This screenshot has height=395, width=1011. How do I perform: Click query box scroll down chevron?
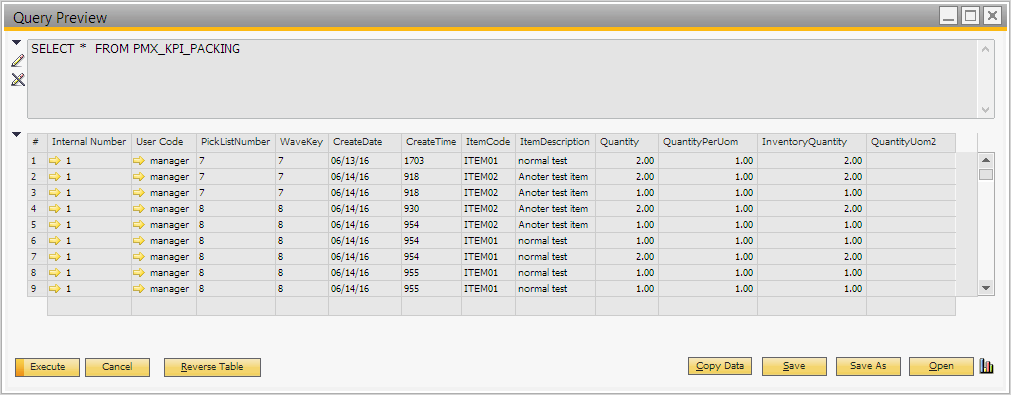[986, 110]
